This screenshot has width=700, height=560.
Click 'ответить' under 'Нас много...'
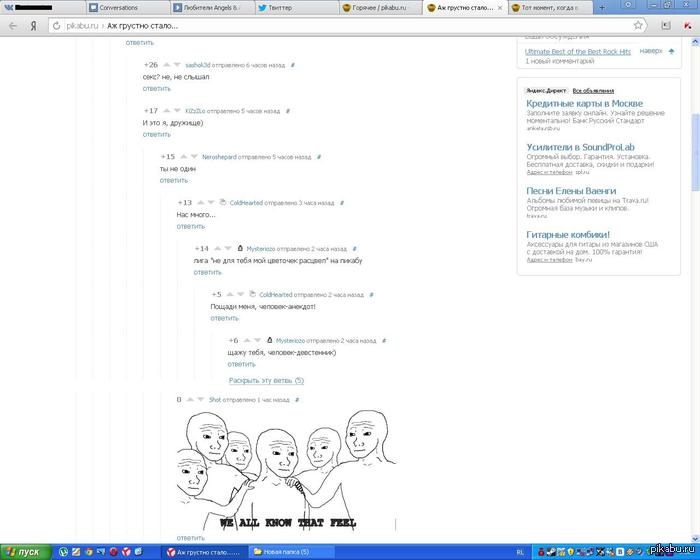[x=191, y=226]
